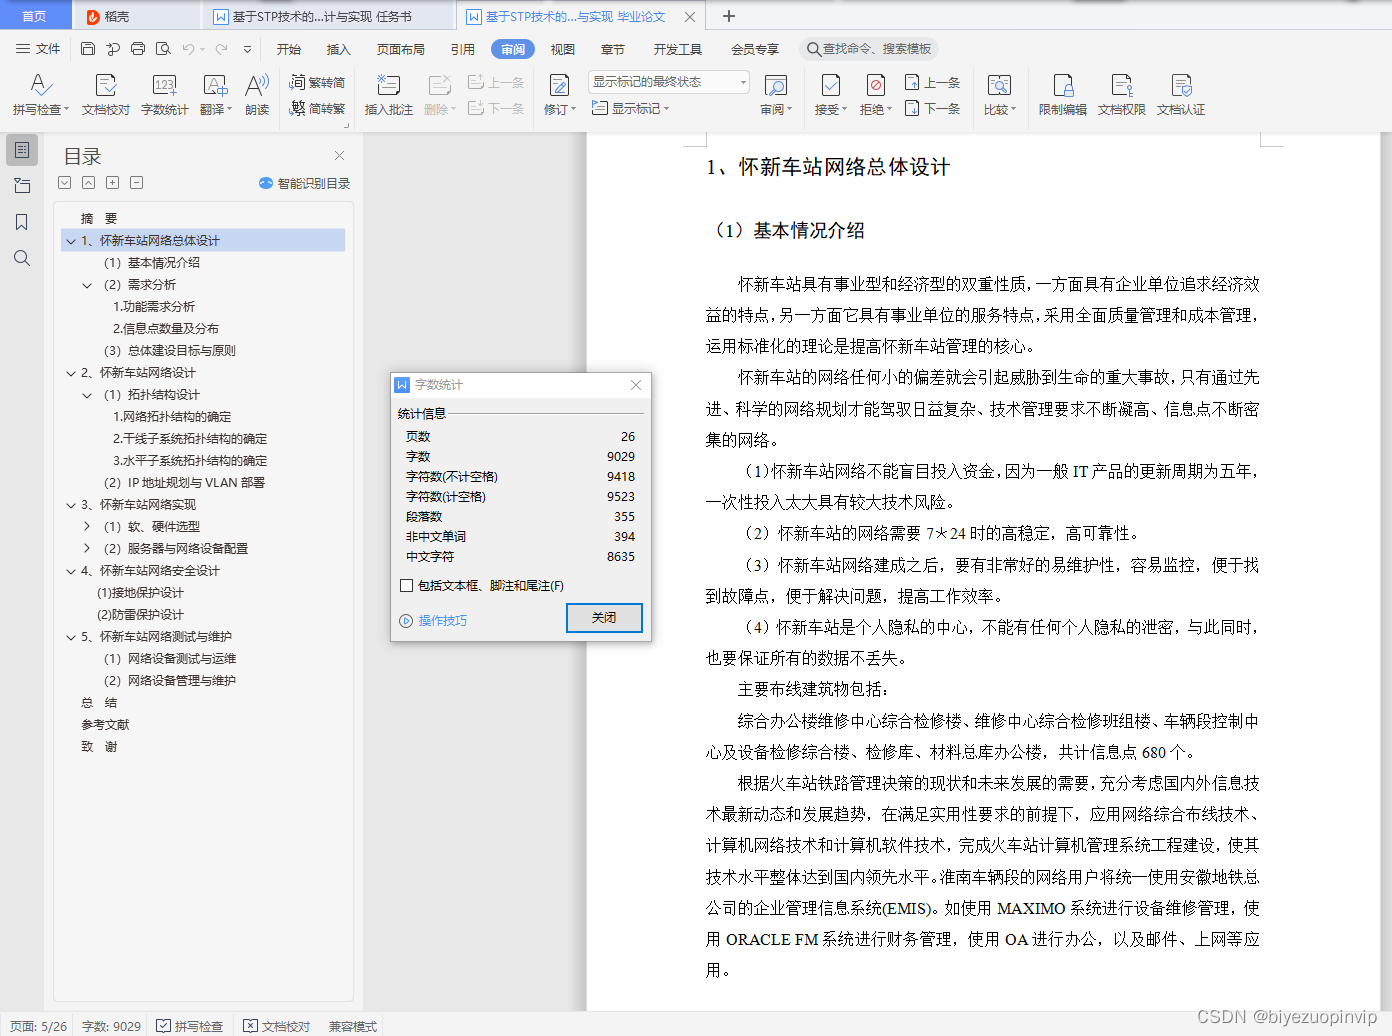Collapse heading 1、怀新车站网络总体设计 in outline
Image resolution: width=1392 pixels, height=1036 pixels.
click(69, 240)
